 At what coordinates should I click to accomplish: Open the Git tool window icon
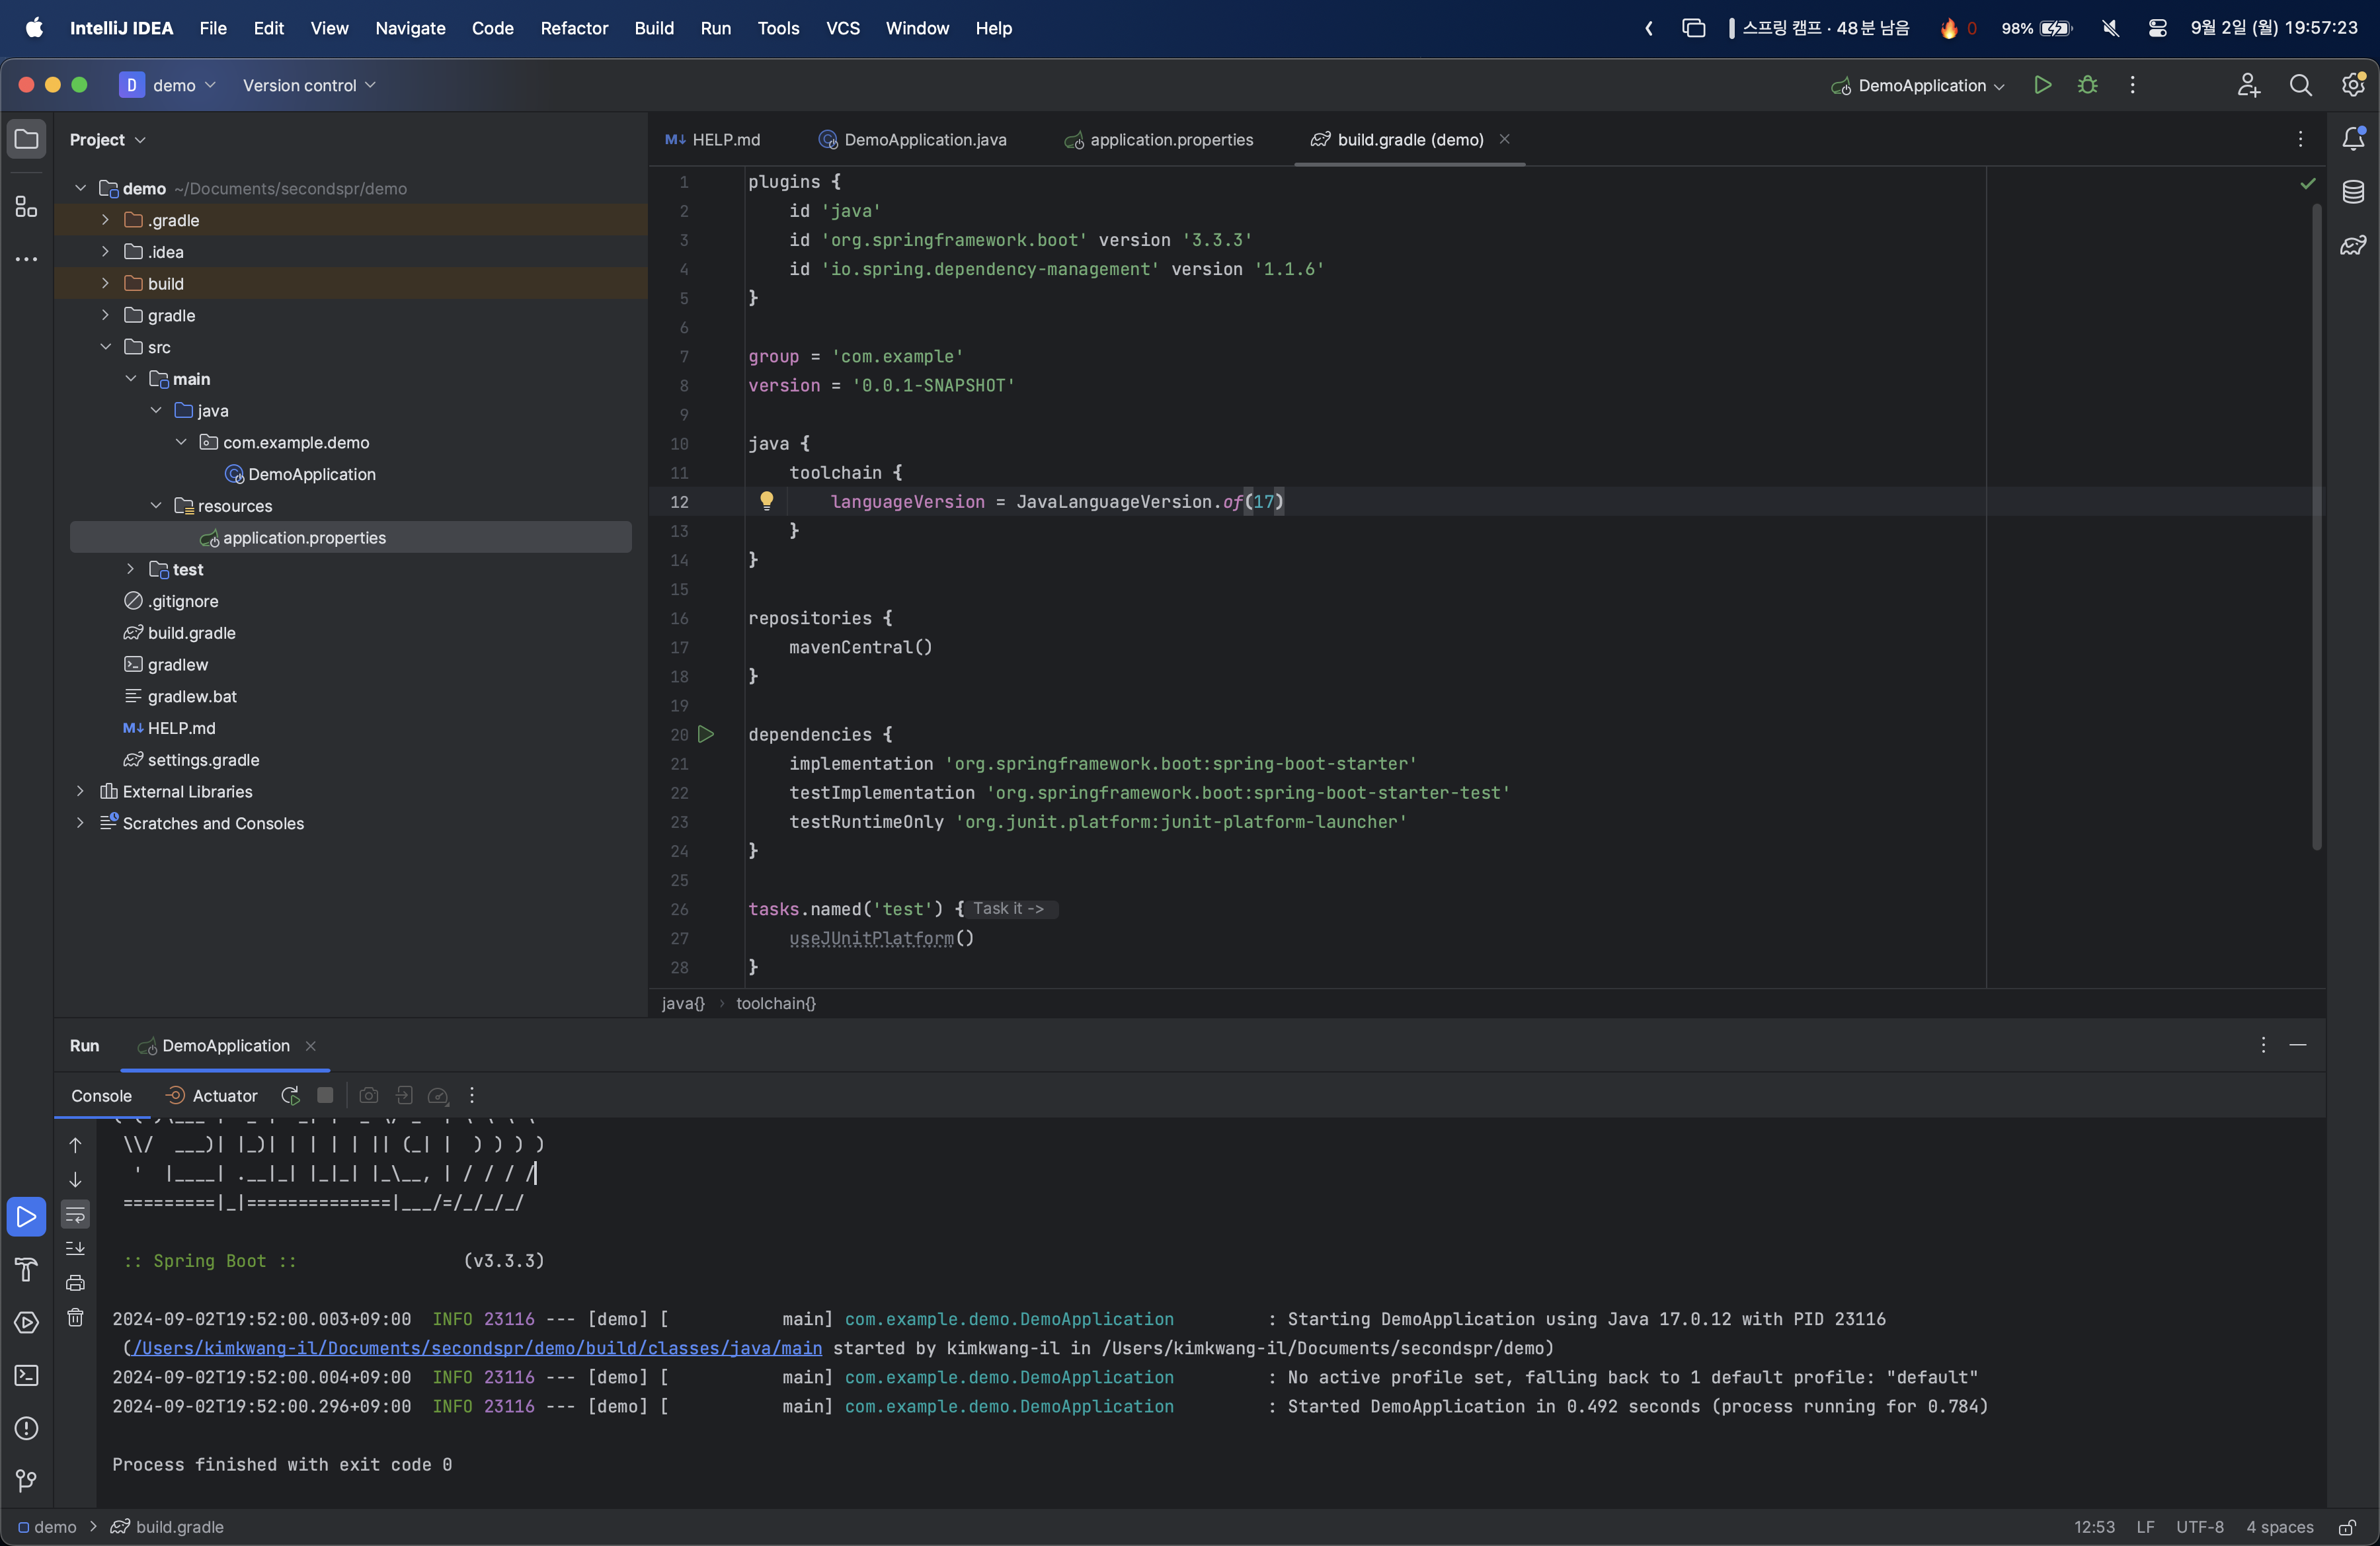[x=27, y=1480]
